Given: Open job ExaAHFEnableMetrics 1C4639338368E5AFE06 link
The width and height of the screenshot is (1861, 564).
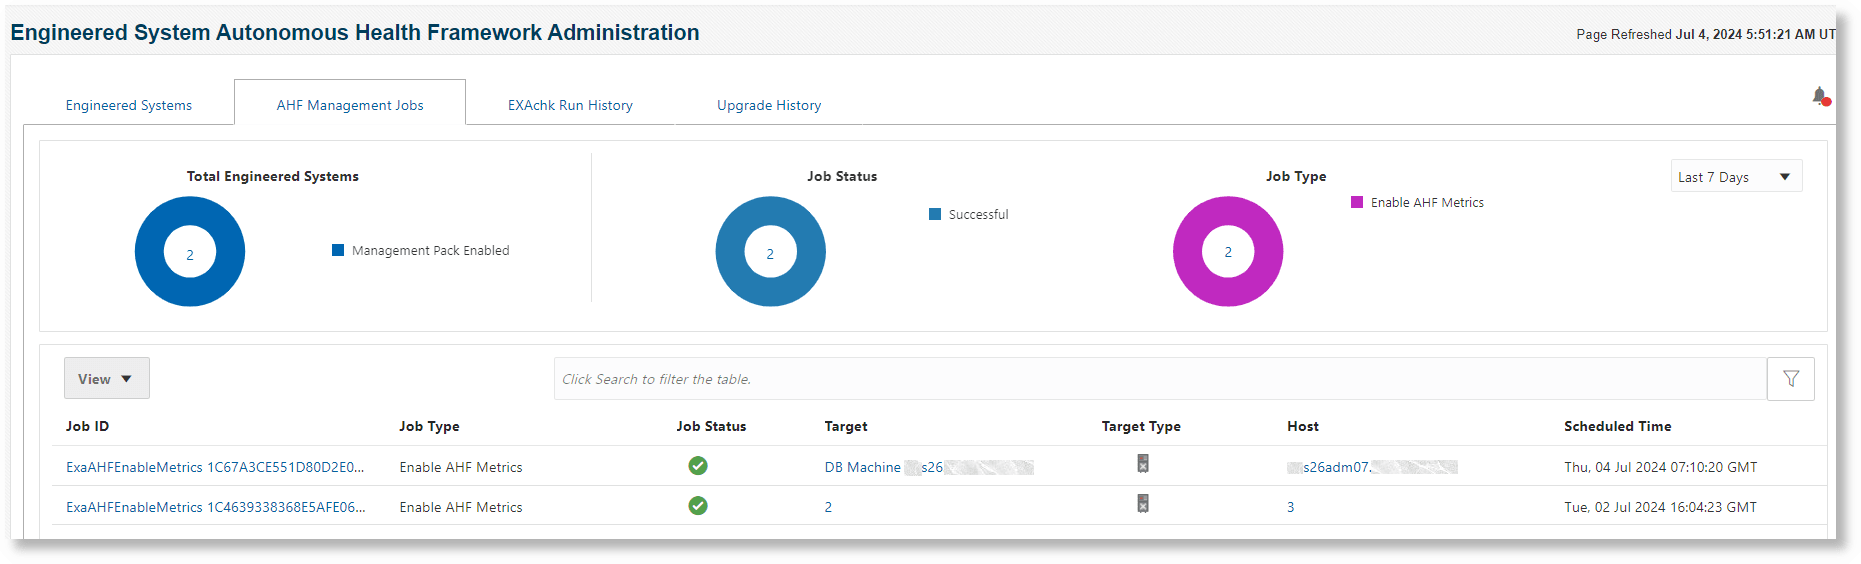Looking at the screenshot, I should pyautogui.click(x=215, y=507).
